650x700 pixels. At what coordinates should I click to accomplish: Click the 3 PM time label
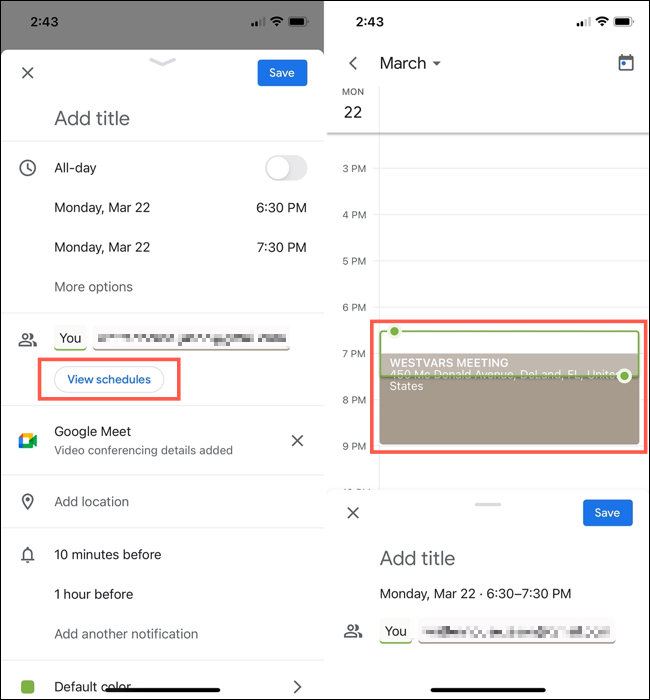pos(354,169)
